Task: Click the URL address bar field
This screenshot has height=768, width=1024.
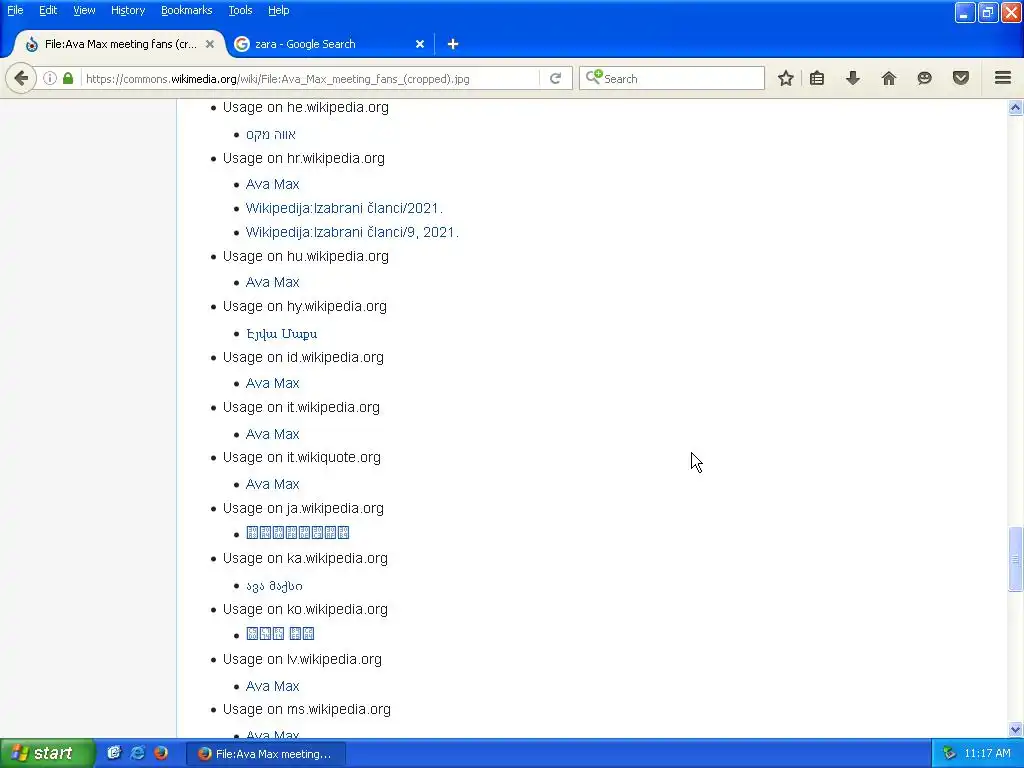Action: [x=310, y=78]
